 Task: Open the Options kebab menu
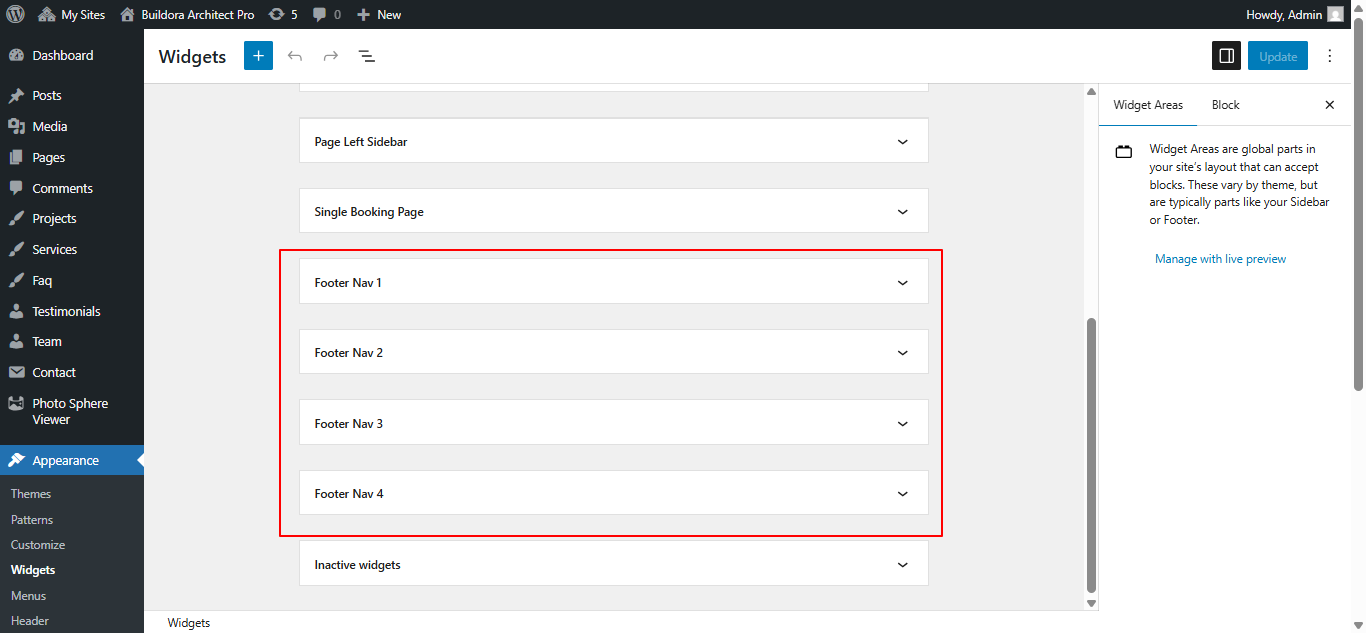point(1330,56)
